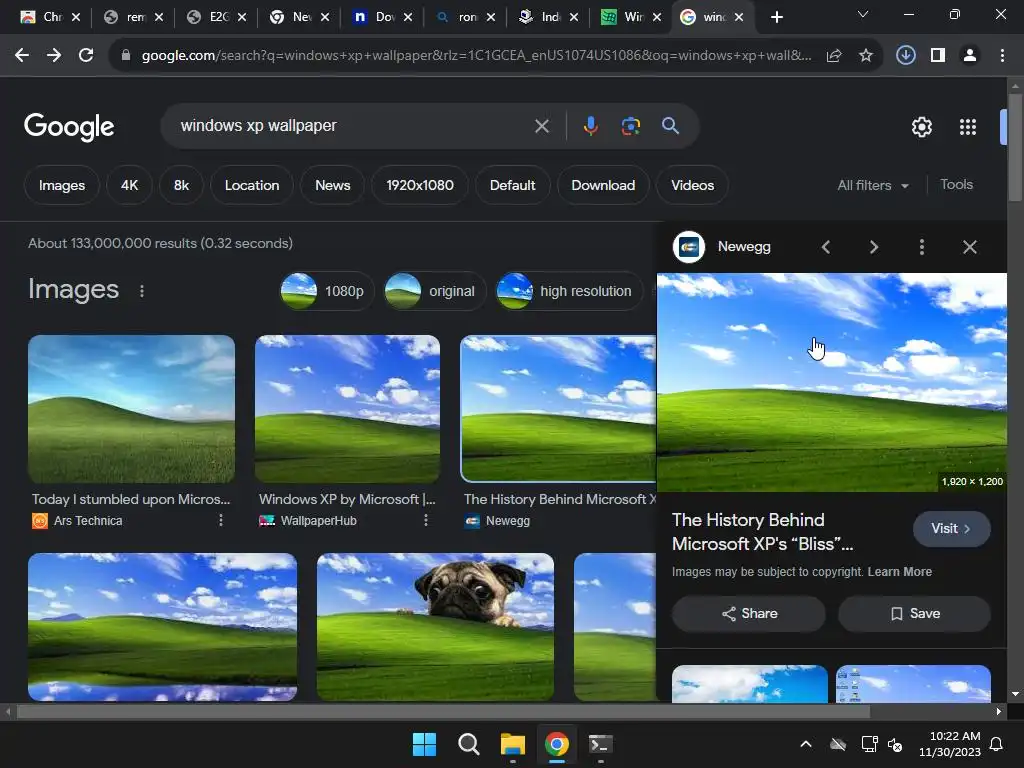The height and width of the screenshot is (768, 1024).
Task: Open WallpaperHub result options menu
Action: [x=426, y=520]
